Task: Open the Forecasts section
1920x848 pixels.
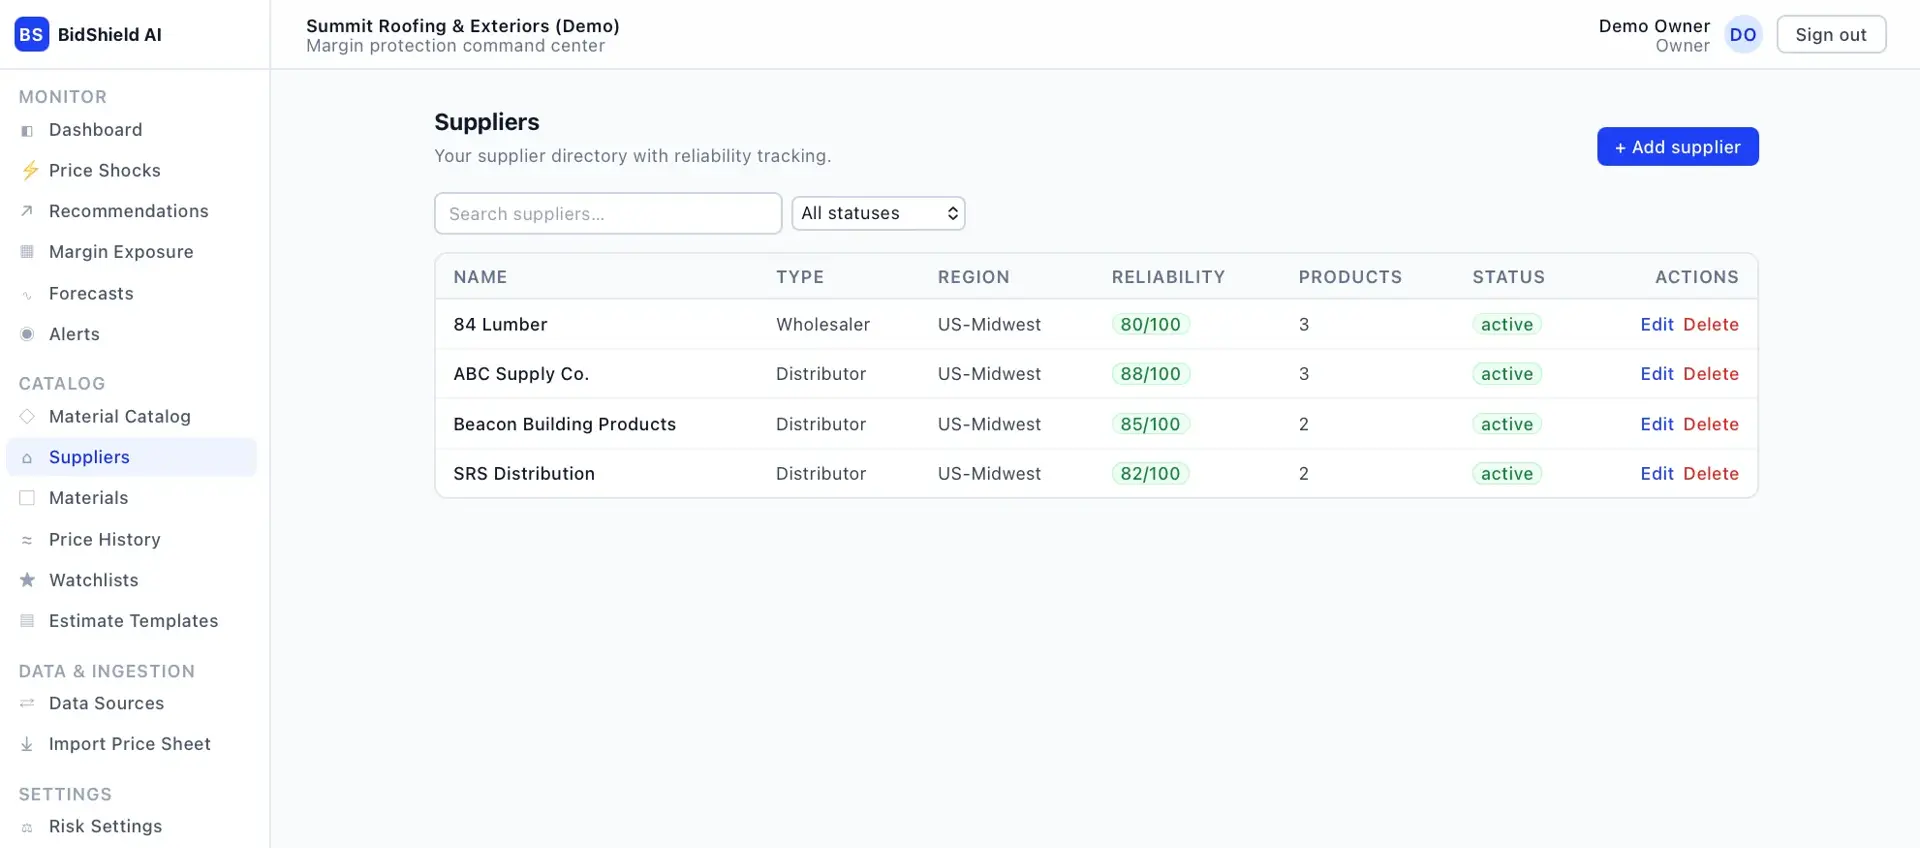Action: pos(131,293)
